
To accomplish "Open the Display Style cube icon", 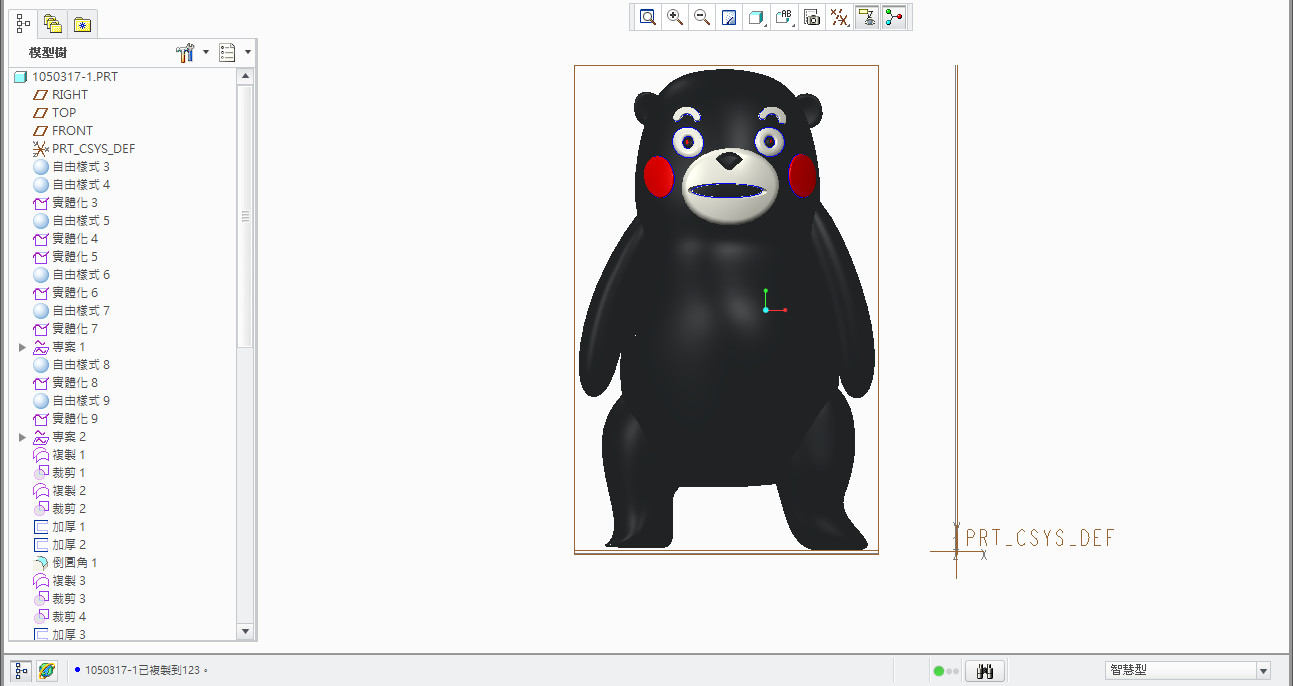I will coord(757,17).
